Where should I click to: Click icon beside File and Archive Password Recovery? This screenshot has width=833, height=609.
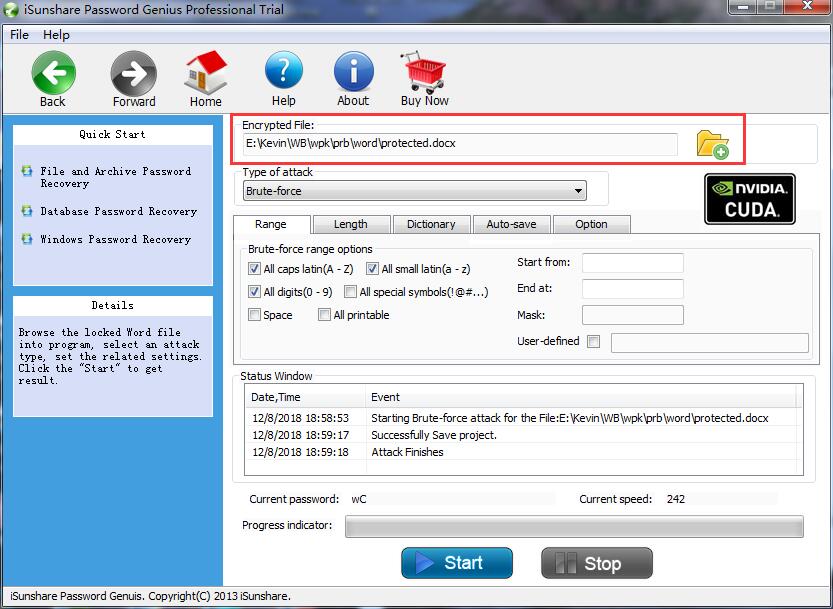(x=27, y=171)
